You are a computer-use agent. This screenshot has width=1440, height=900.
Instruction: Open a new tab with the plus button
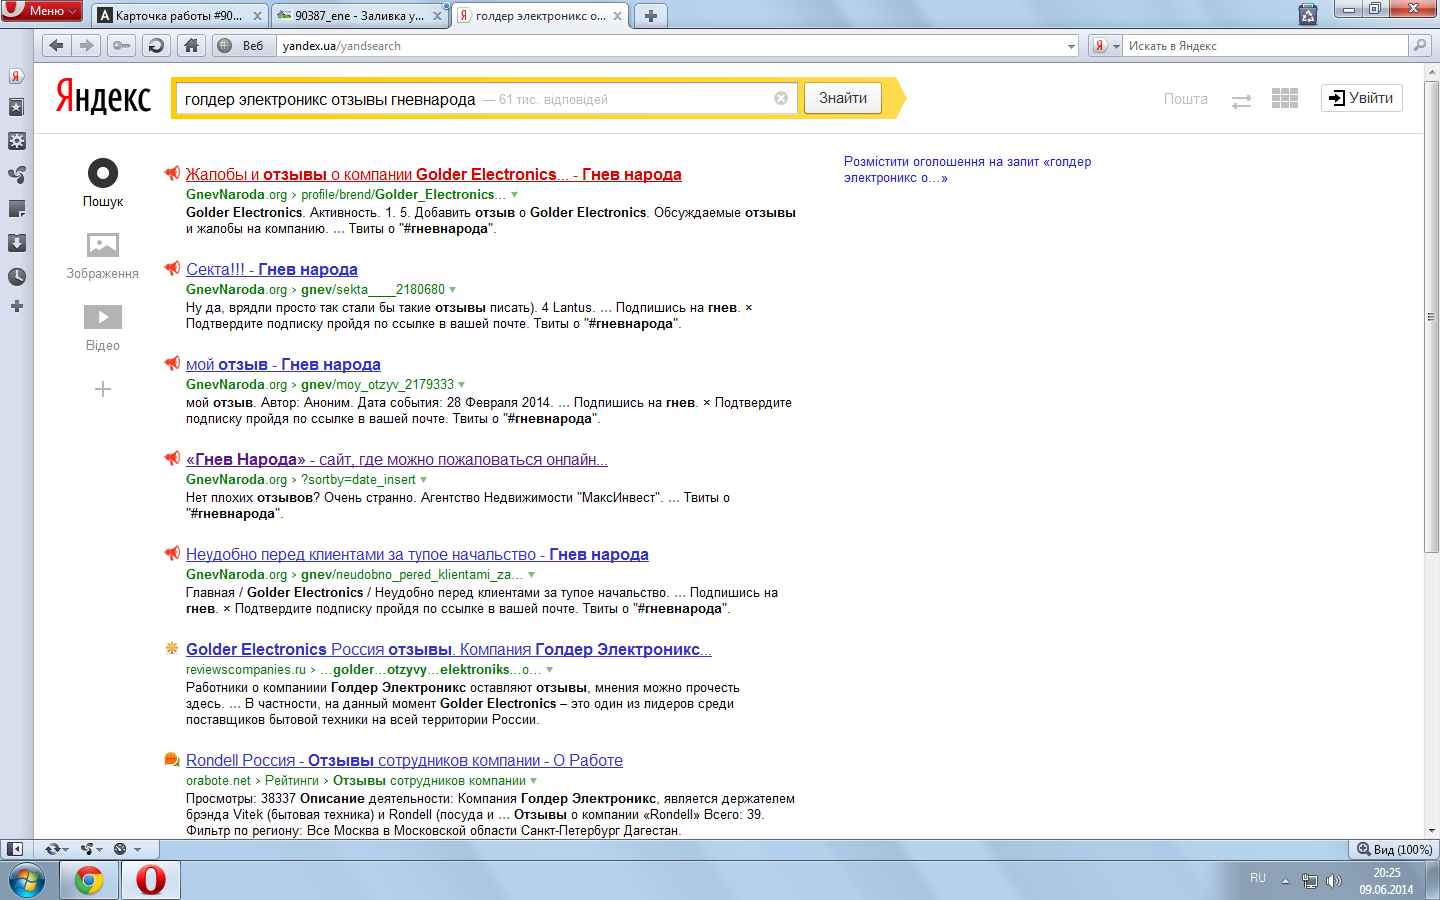click(x=650, y=16)
